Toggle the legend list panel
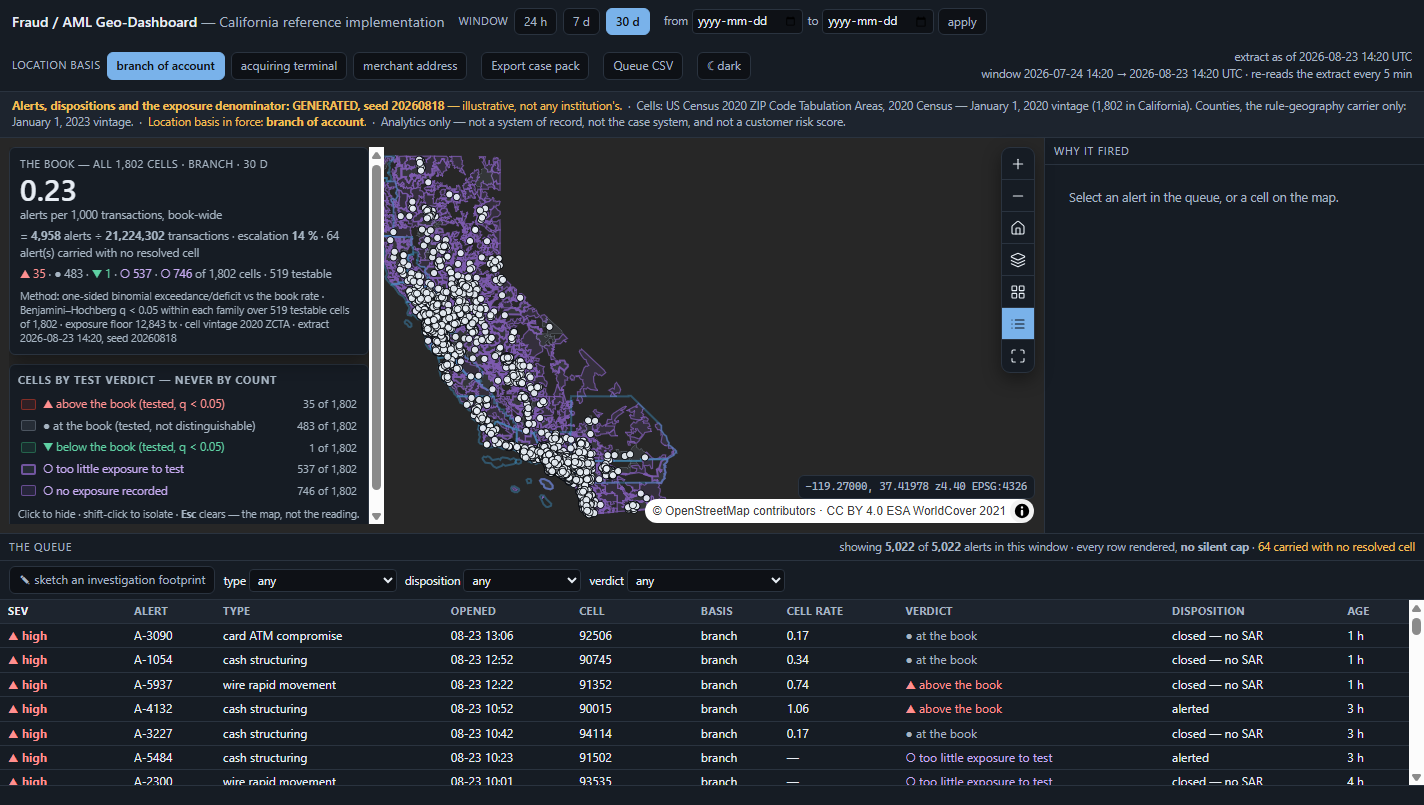The width and height of the screenshot is (1424, 805). click(x=1018, y=324)
